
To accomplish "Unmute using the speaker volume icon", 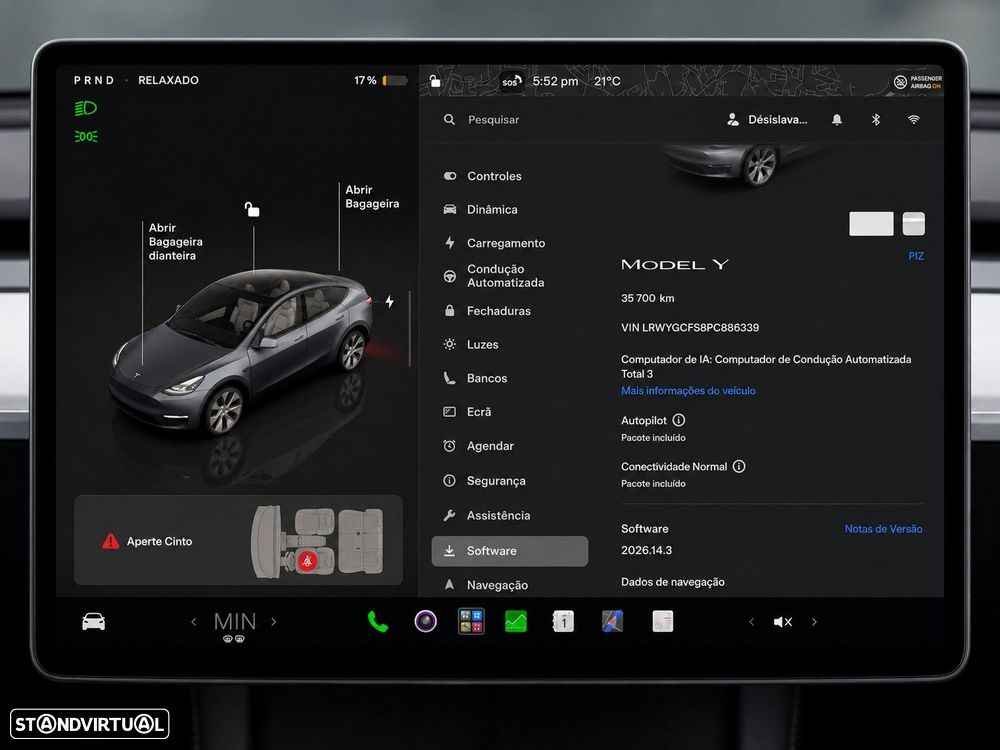I will [783, 622].
